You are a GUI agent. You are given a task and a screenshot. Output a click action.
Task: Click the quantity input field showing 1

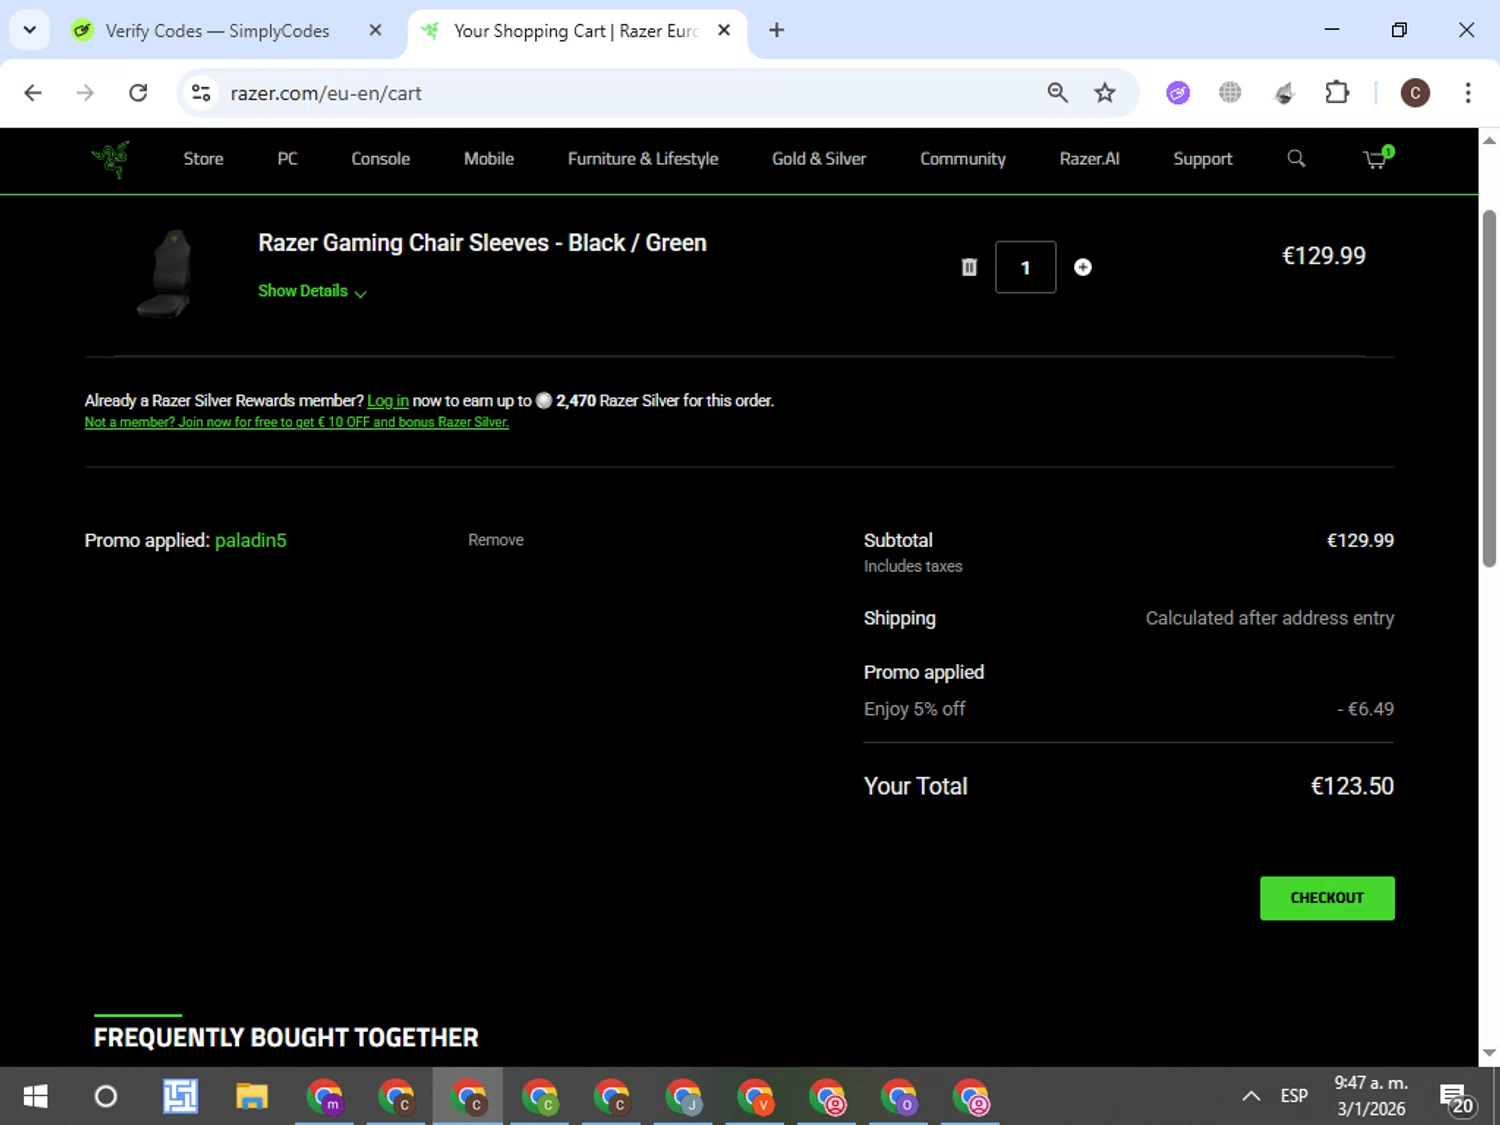coord(1025,267)
